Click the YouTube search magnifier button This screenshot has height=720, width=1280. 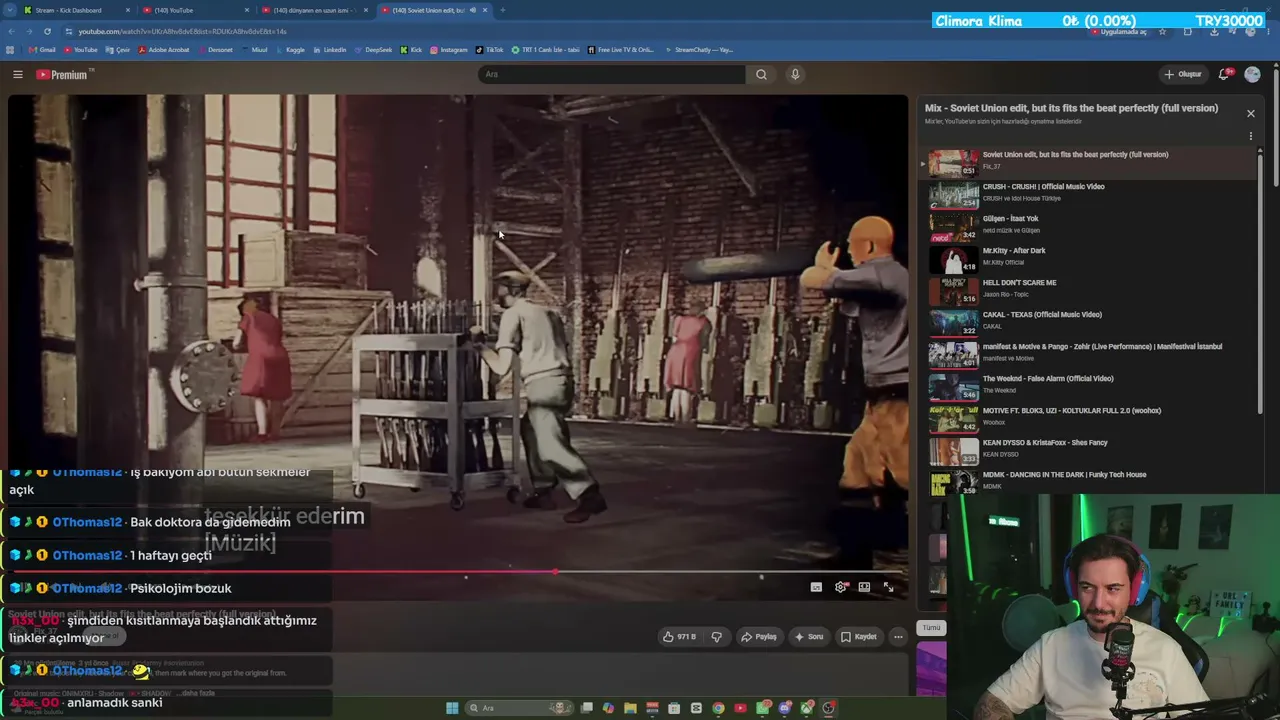pos(761,74)
